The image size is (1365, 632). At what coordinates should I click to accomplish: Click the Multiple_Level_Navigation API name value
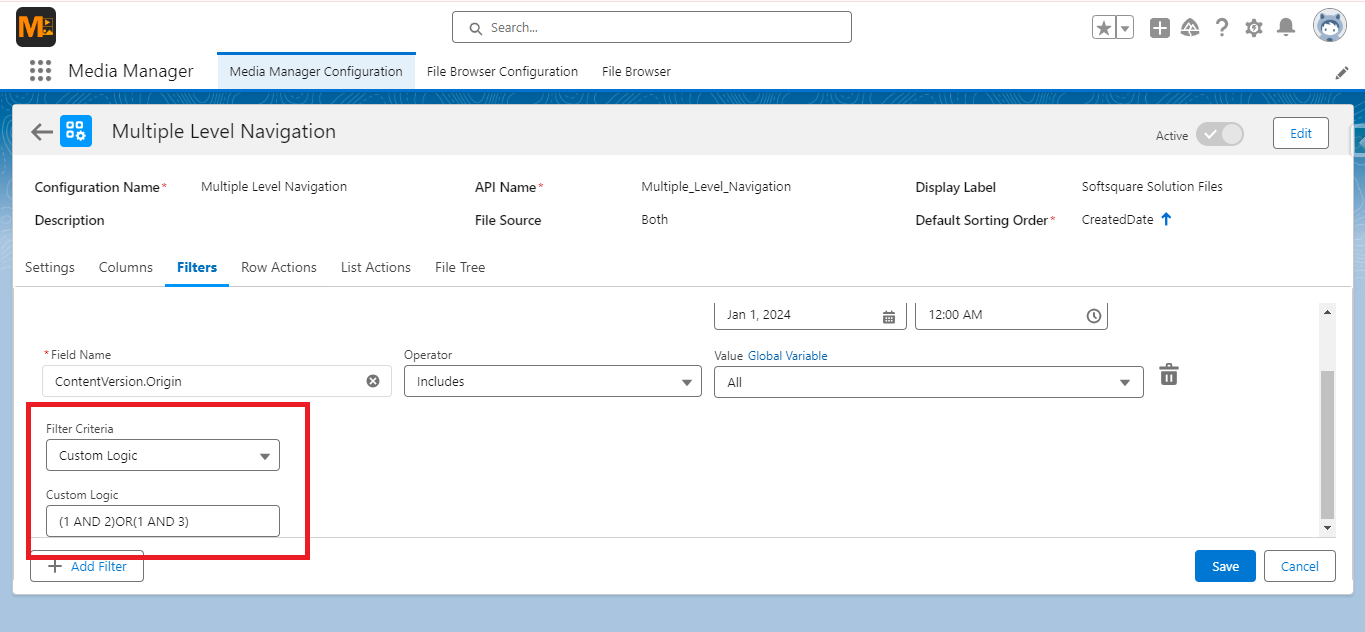[x=716, y=187]
